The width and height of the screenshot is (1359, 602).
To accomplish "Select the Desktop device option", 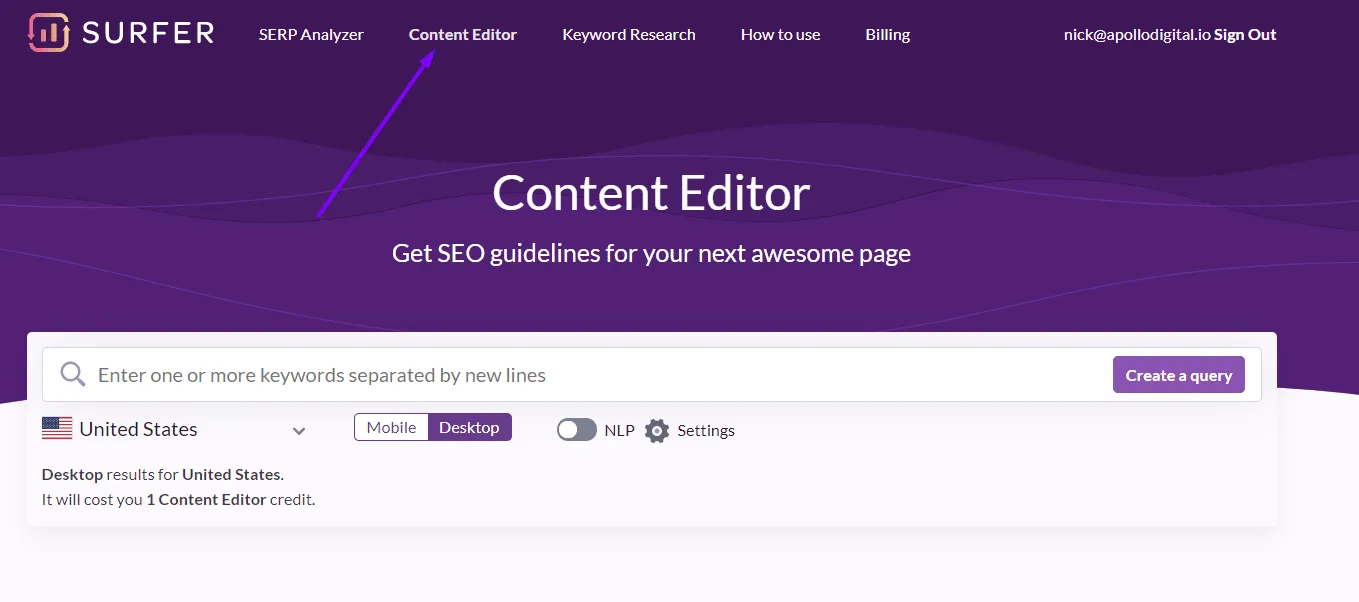I will click(x=469, y=427).
